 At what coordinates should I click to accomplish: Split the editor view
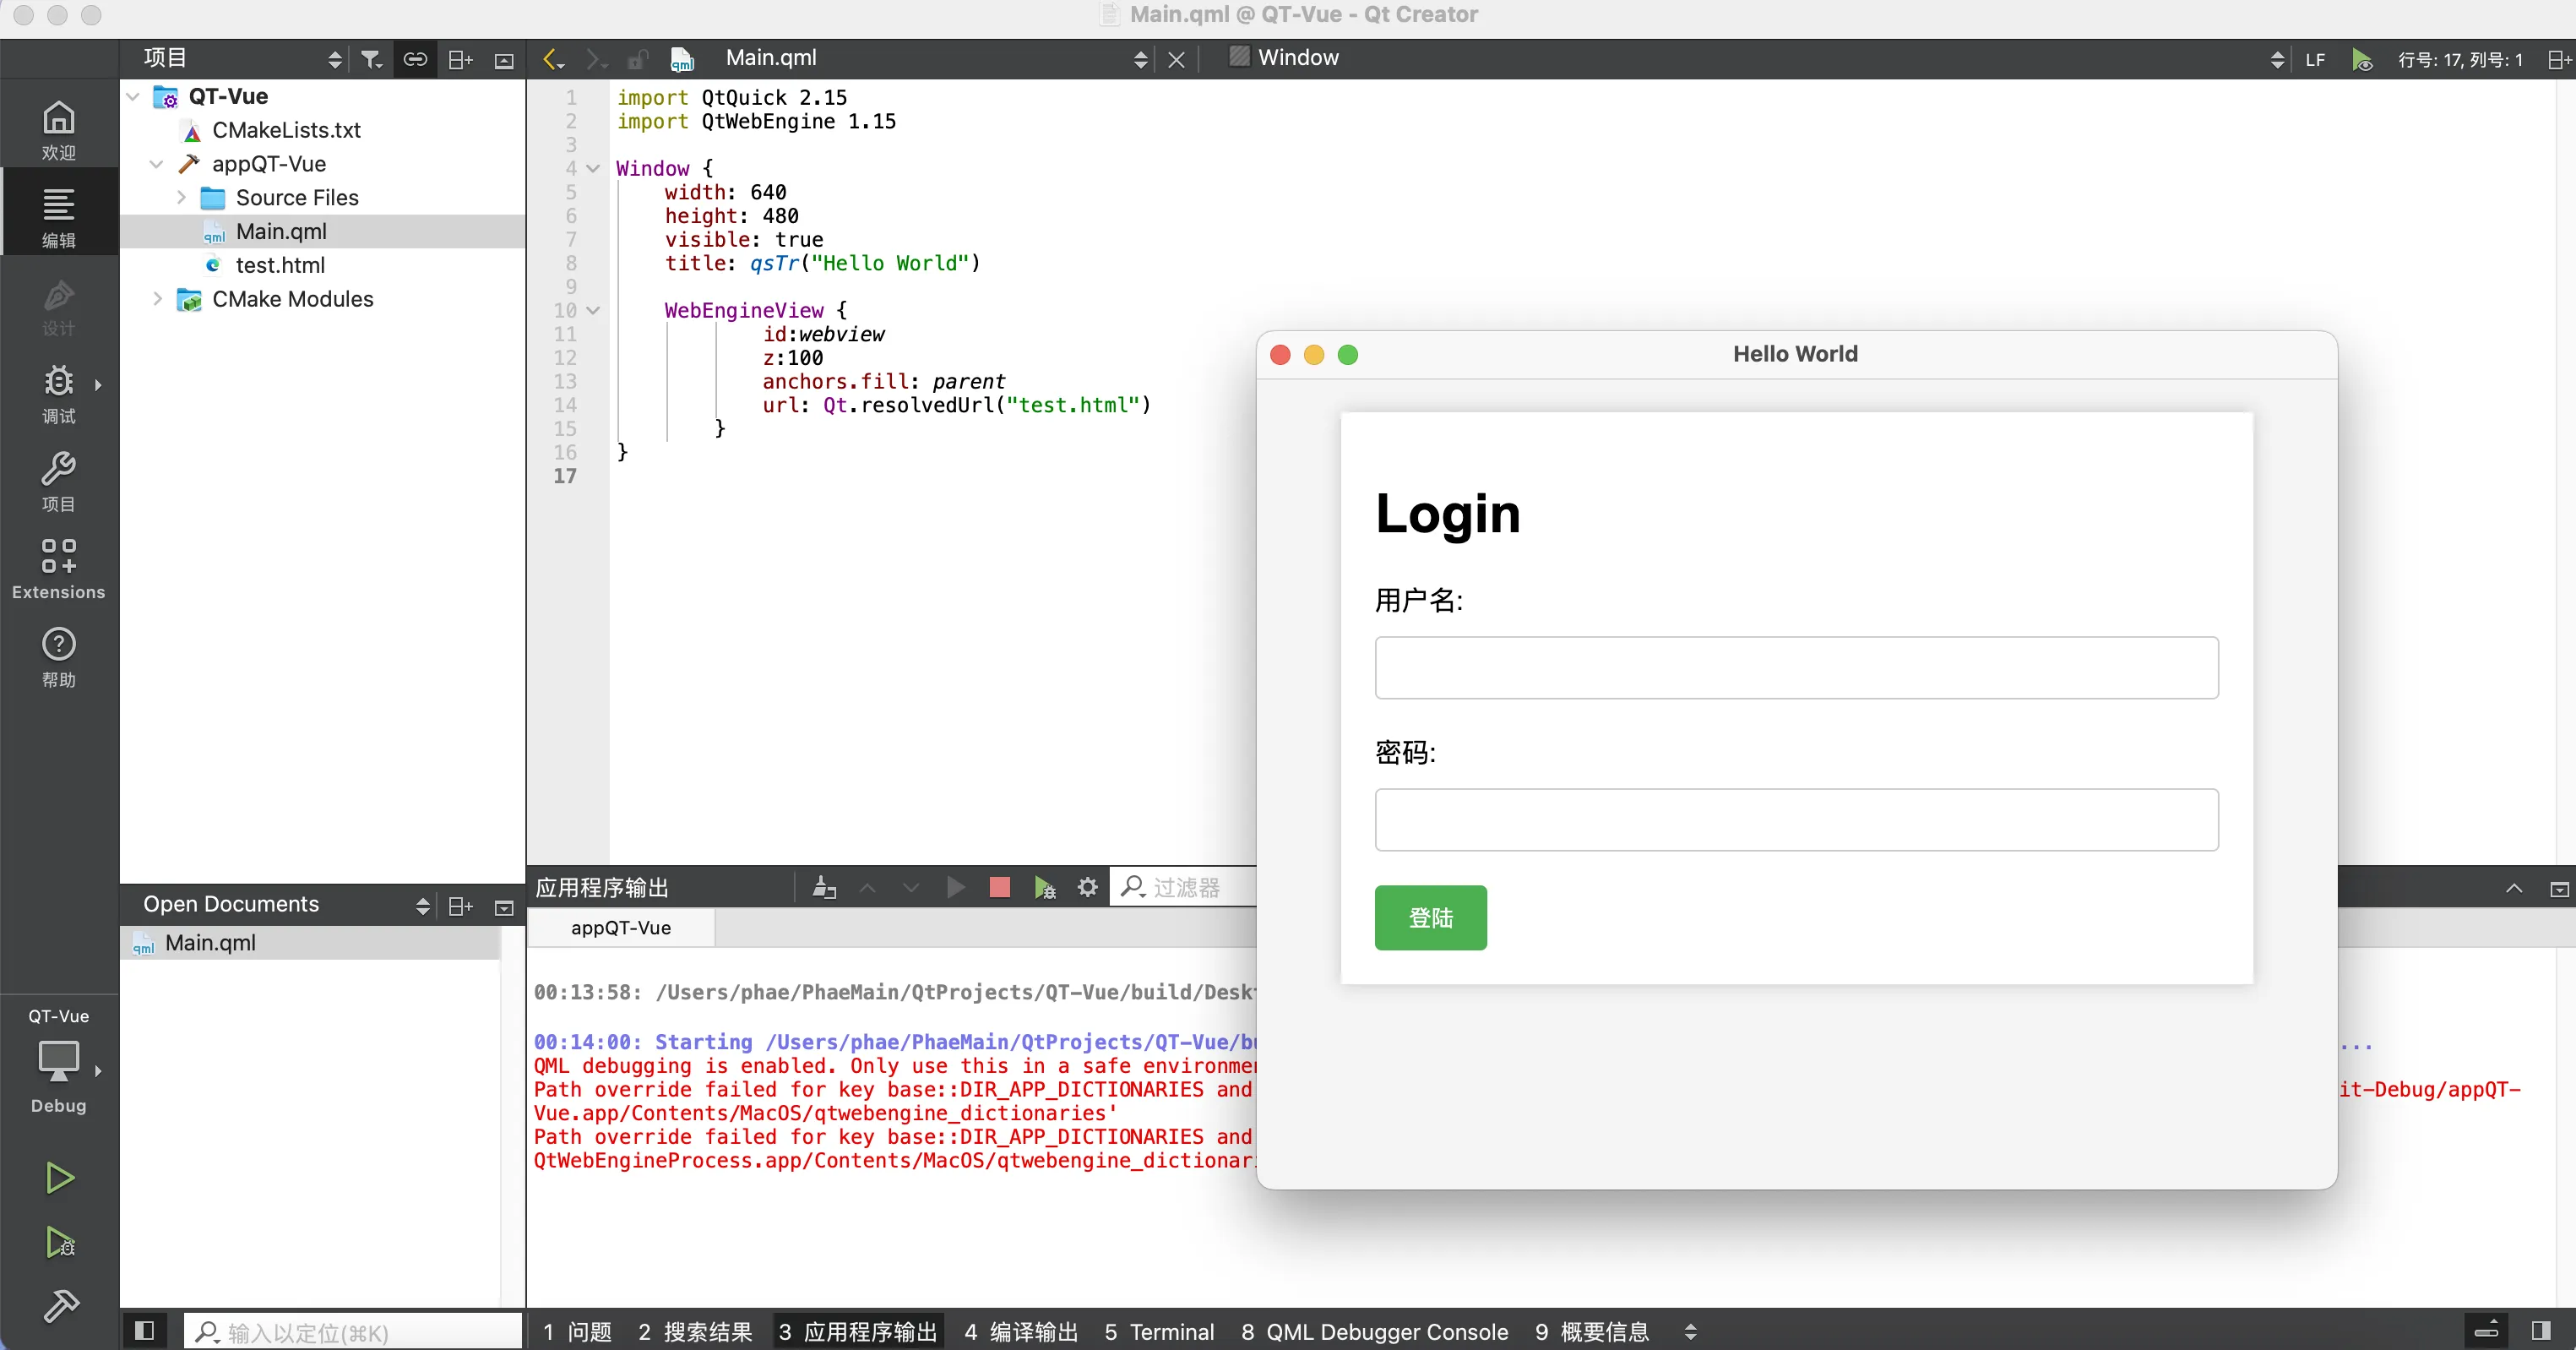[2559, 60]
